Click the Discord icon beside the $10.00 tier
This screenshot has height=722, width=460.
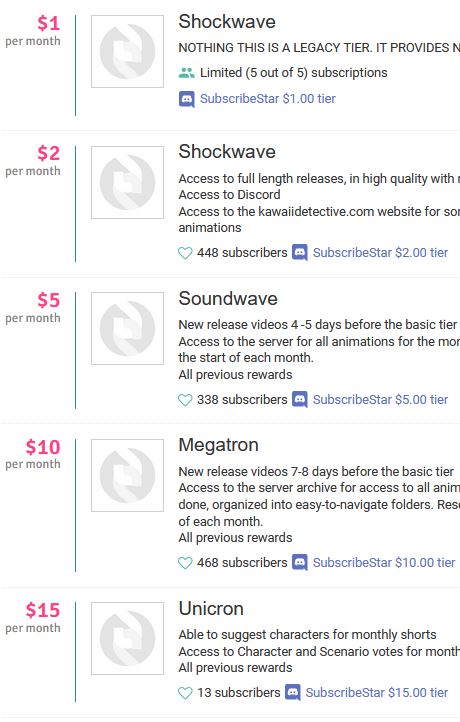coord(300,563)
